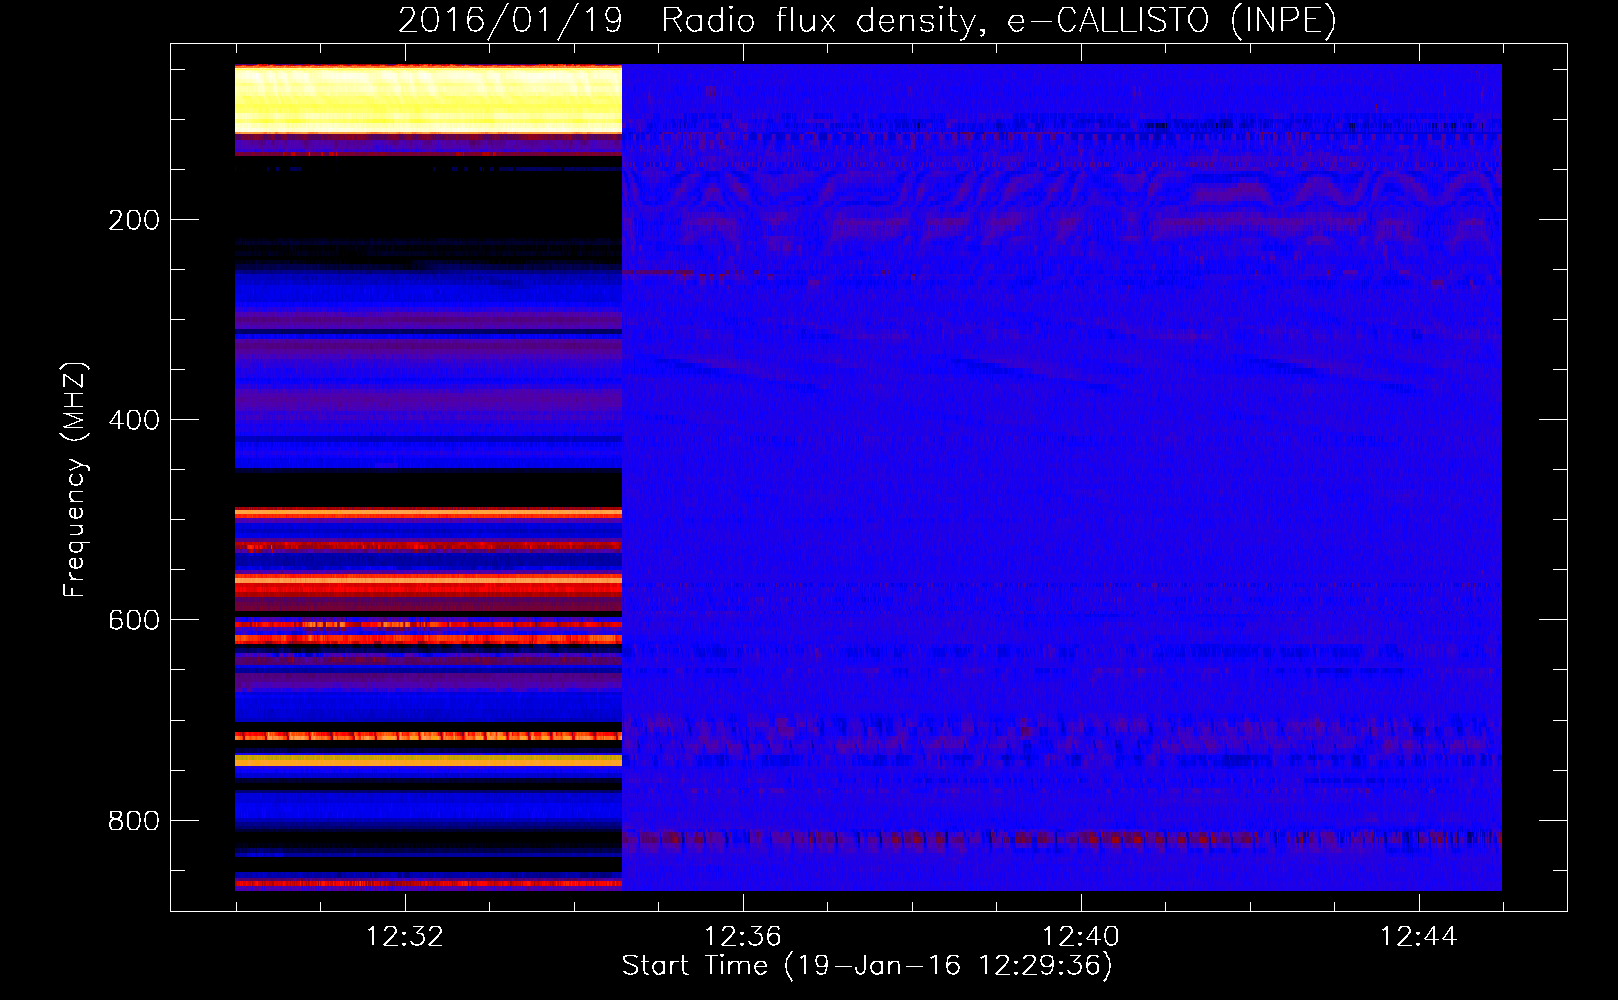Click the 'Frequency (MHZ)' axis label

tap(75, 480)
